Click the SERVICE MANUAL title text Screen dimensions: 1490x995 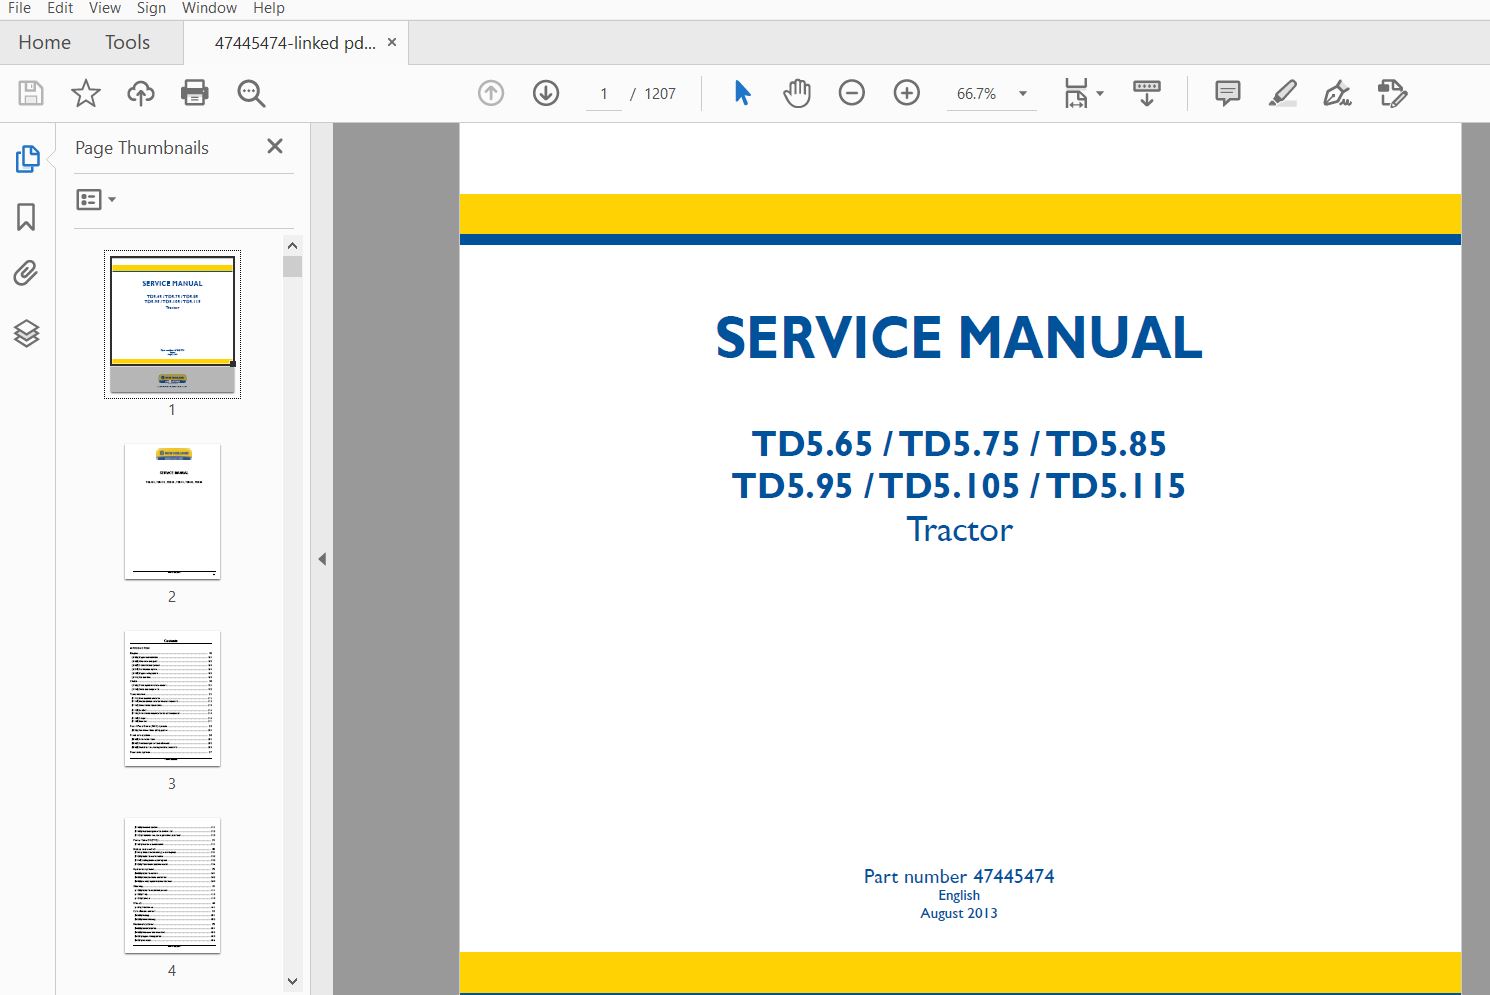pos(959,338)
